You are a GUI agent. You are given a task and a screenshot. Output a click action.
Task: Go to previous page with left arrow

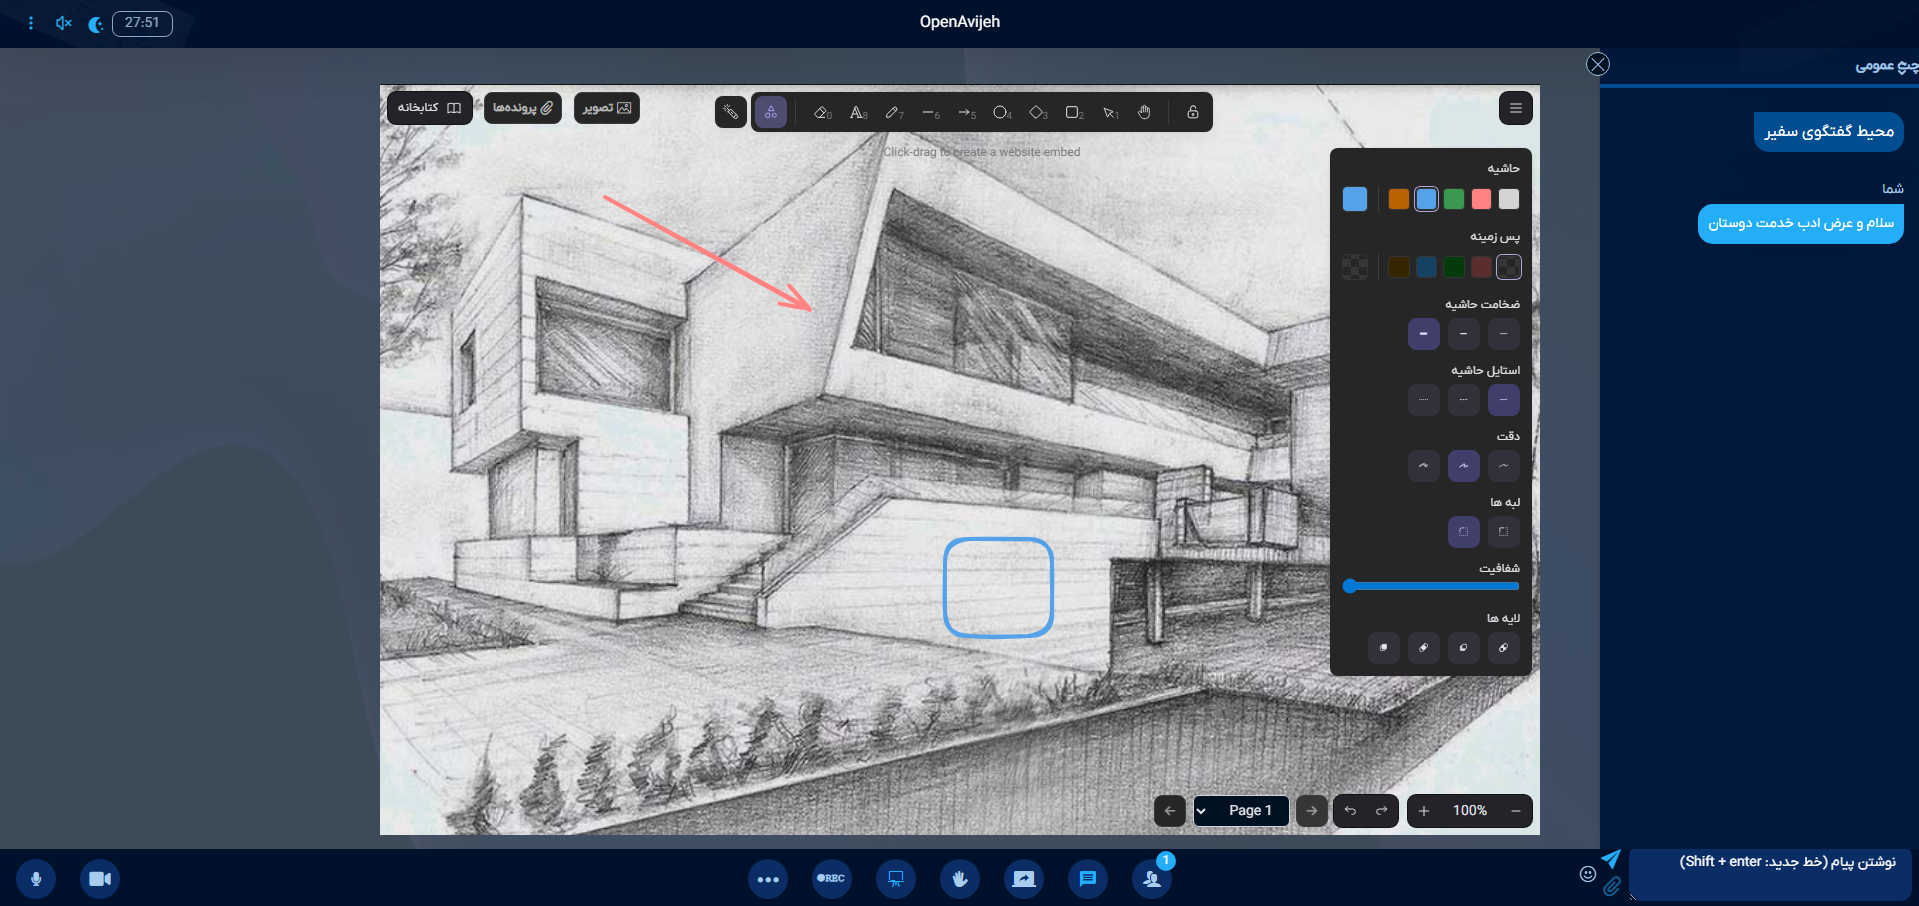tap(1170, 810)
